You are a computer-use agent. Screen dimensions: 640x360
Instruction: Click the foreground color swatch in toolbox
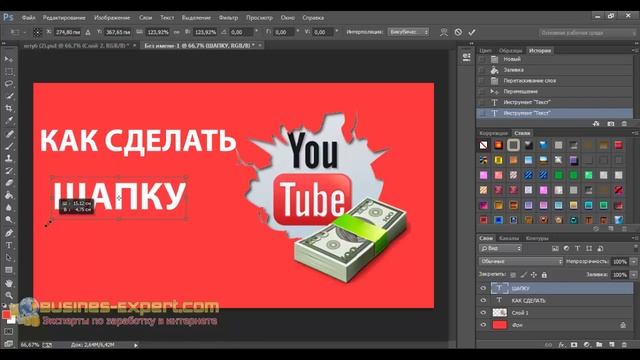pyautogui.click(x=6, y=315)
